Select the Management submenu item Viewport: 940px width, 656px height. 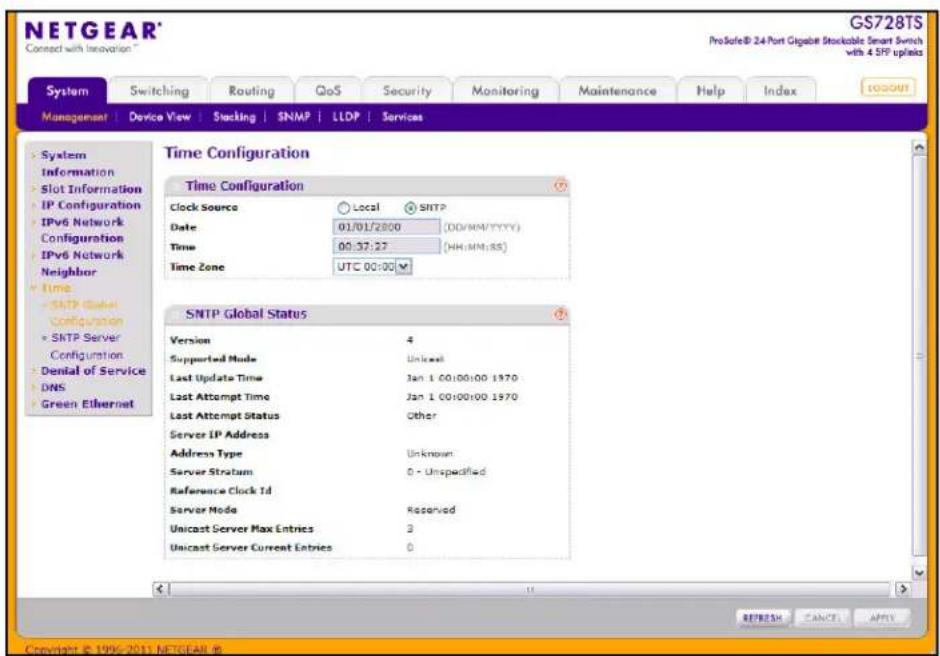coord(74,117)
